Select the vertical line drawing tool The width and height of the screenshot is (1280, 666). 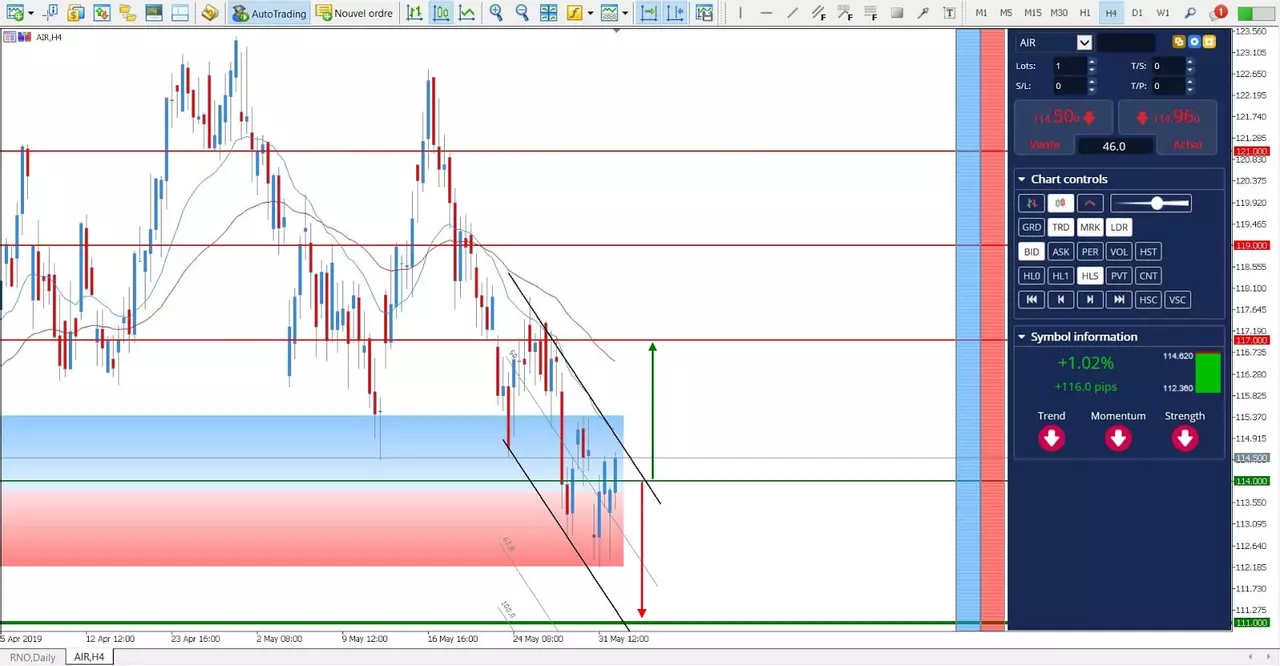tap(738, 13)
